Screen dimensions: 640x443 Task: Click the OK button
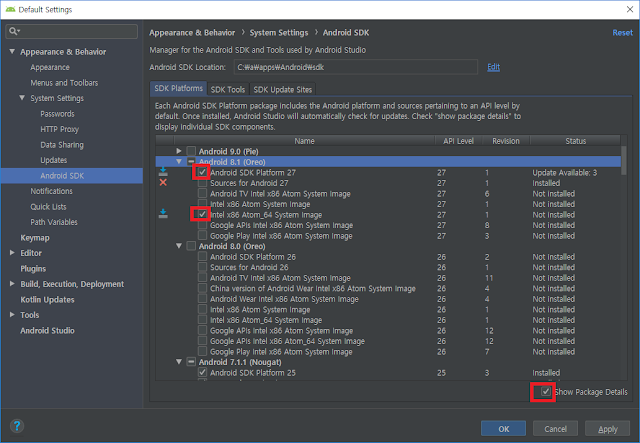pyautogui.click(x=503, y=429)
